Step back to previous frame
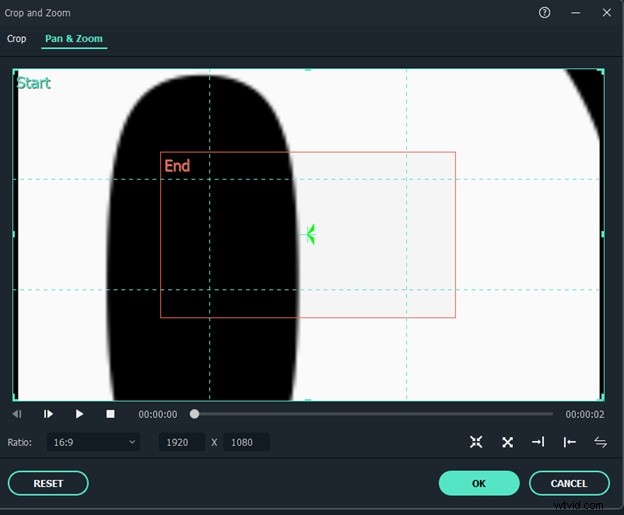Image resolution: width=624 pixels, height=515 pixels. 17,414
